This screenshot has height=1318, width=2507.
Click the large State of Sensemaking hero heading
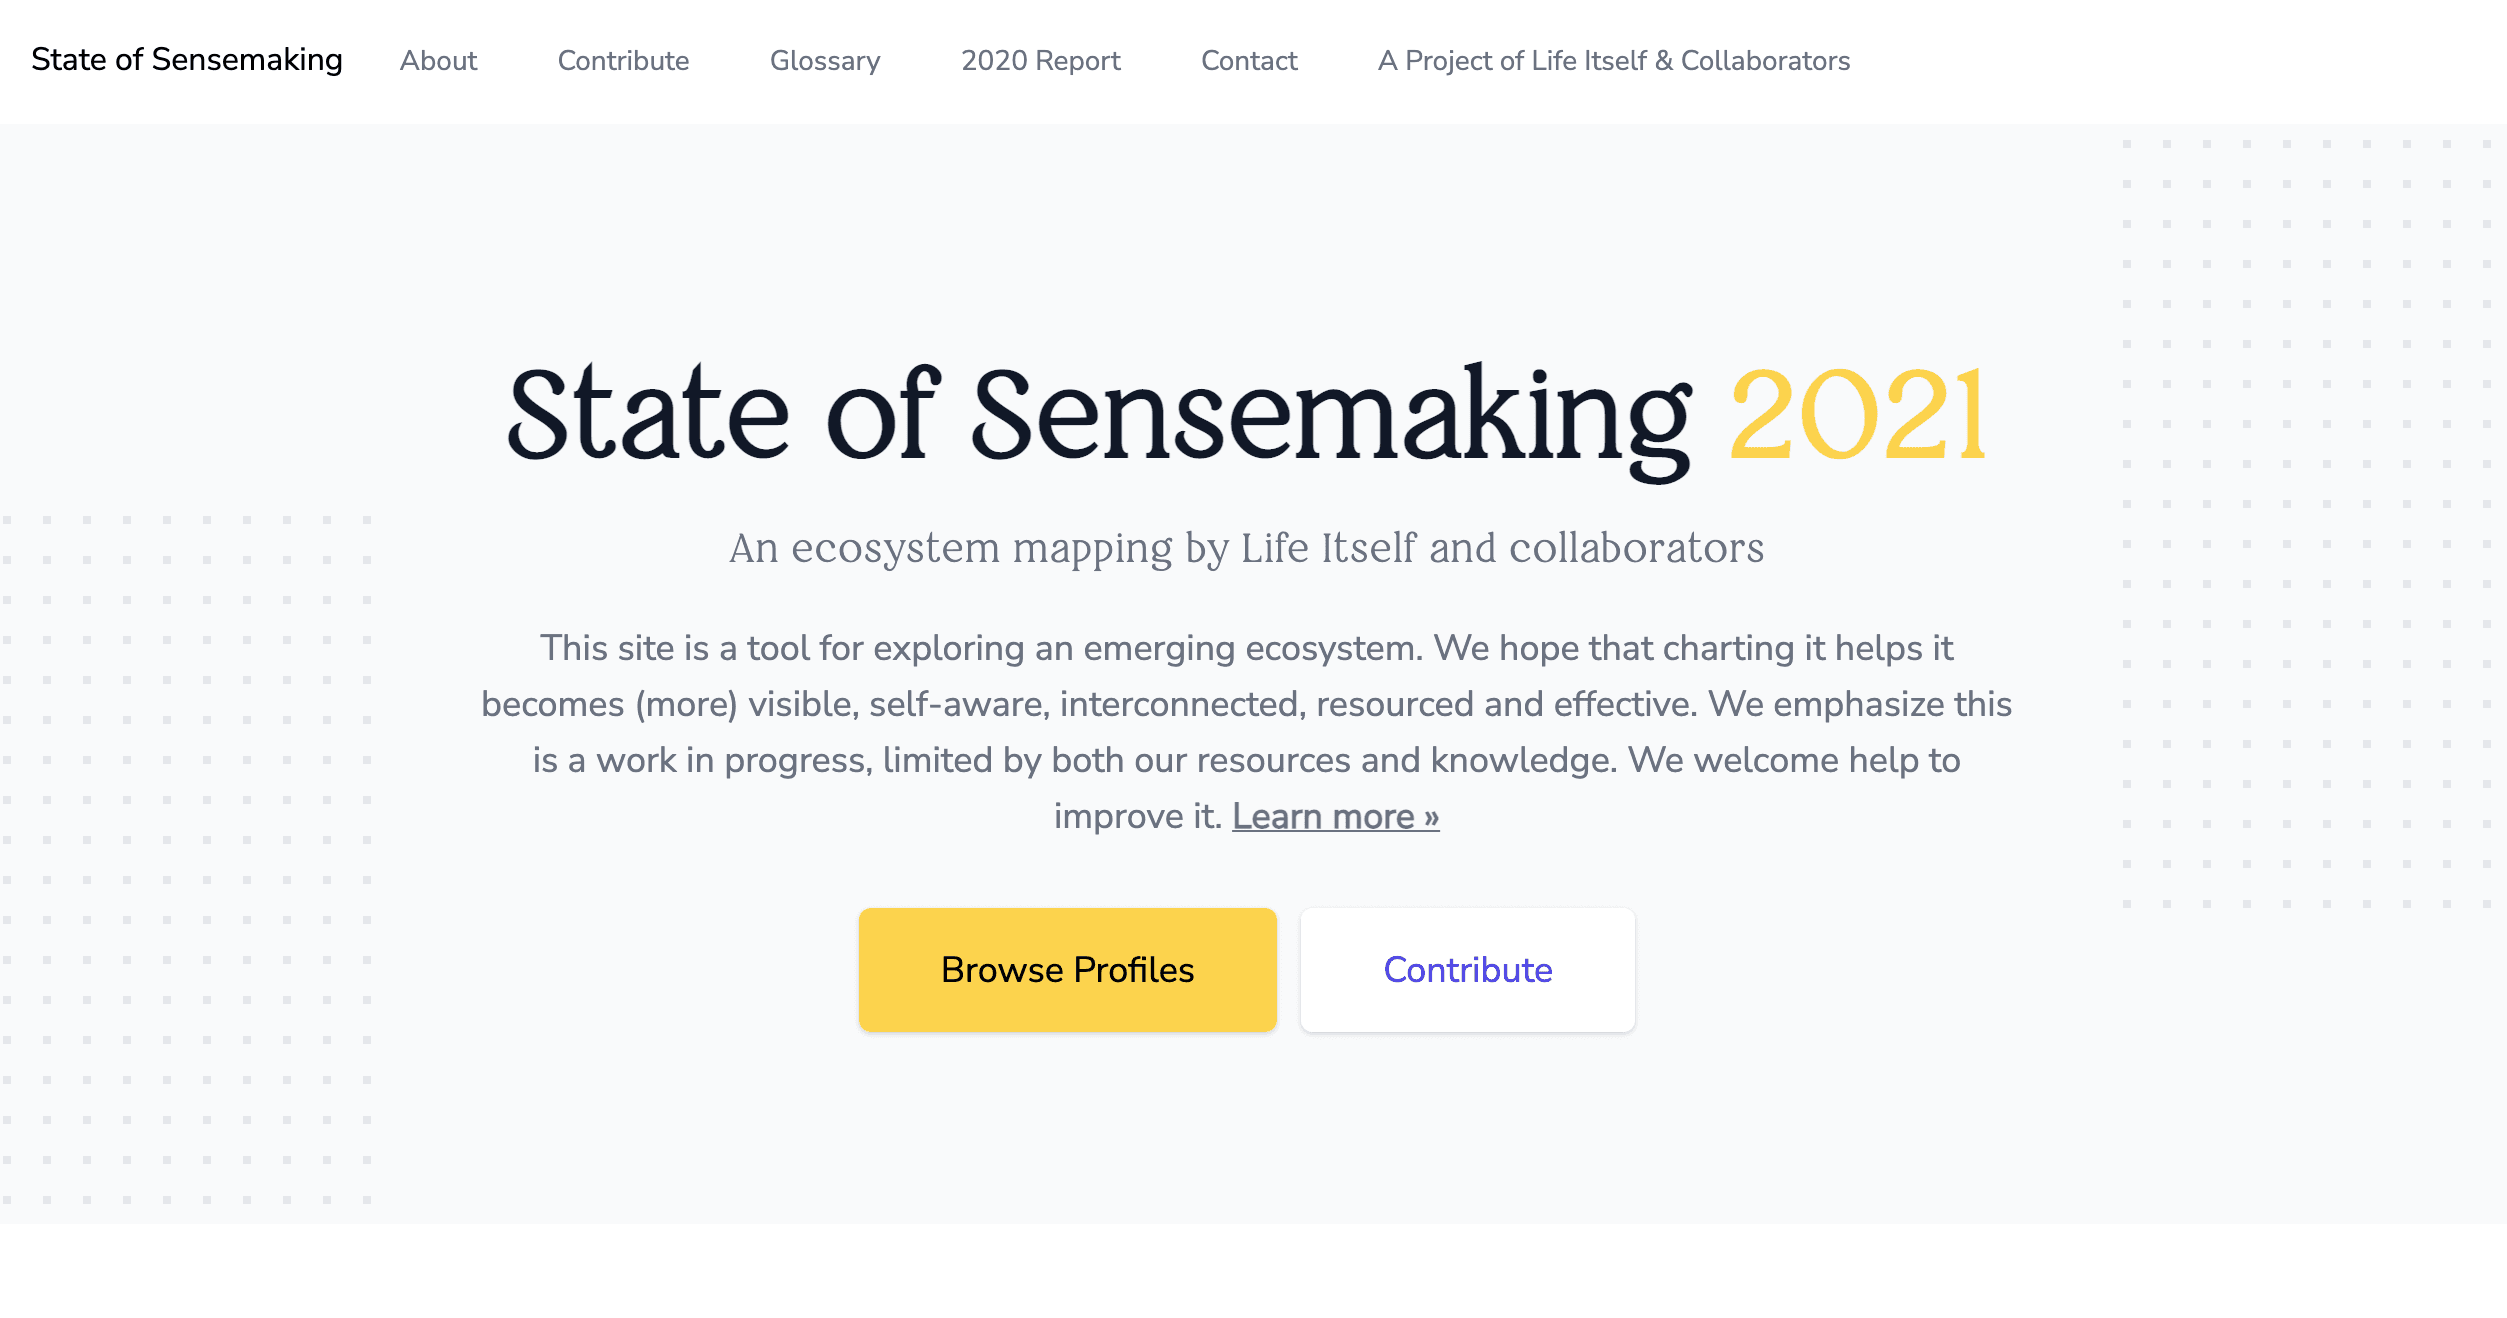click(1098, 415)
